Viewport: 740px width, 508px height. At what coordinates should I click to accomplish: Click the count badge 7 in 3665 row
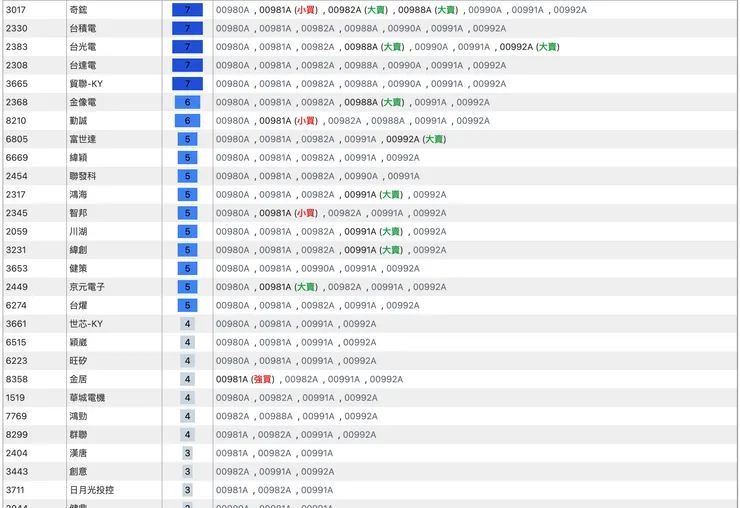tap(187, 84)
